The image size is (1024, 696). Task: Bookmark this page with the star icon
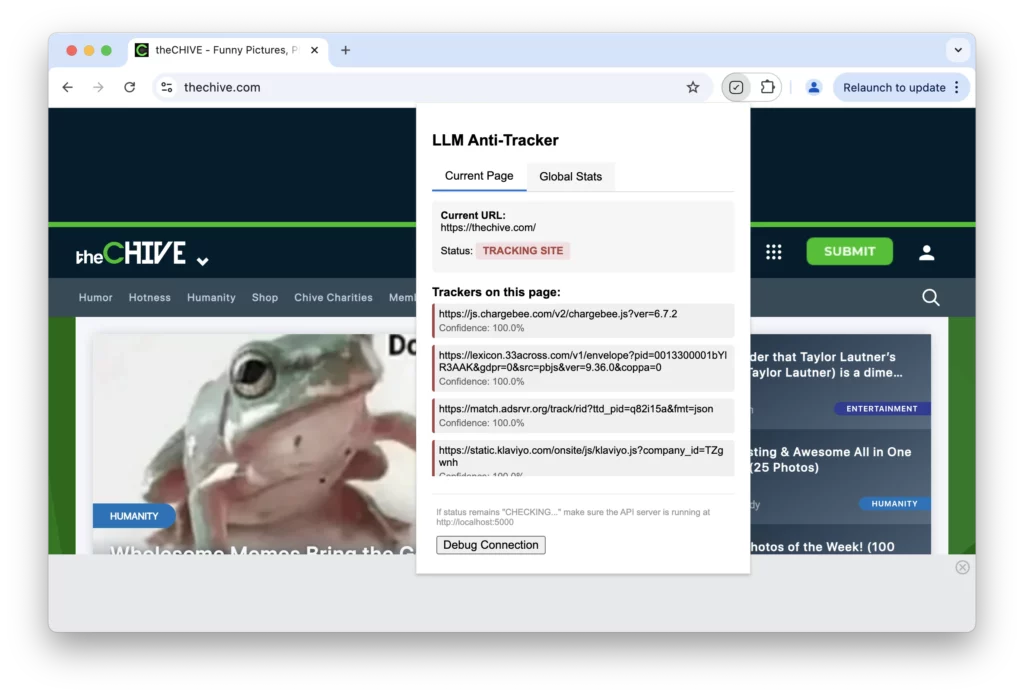693,87
